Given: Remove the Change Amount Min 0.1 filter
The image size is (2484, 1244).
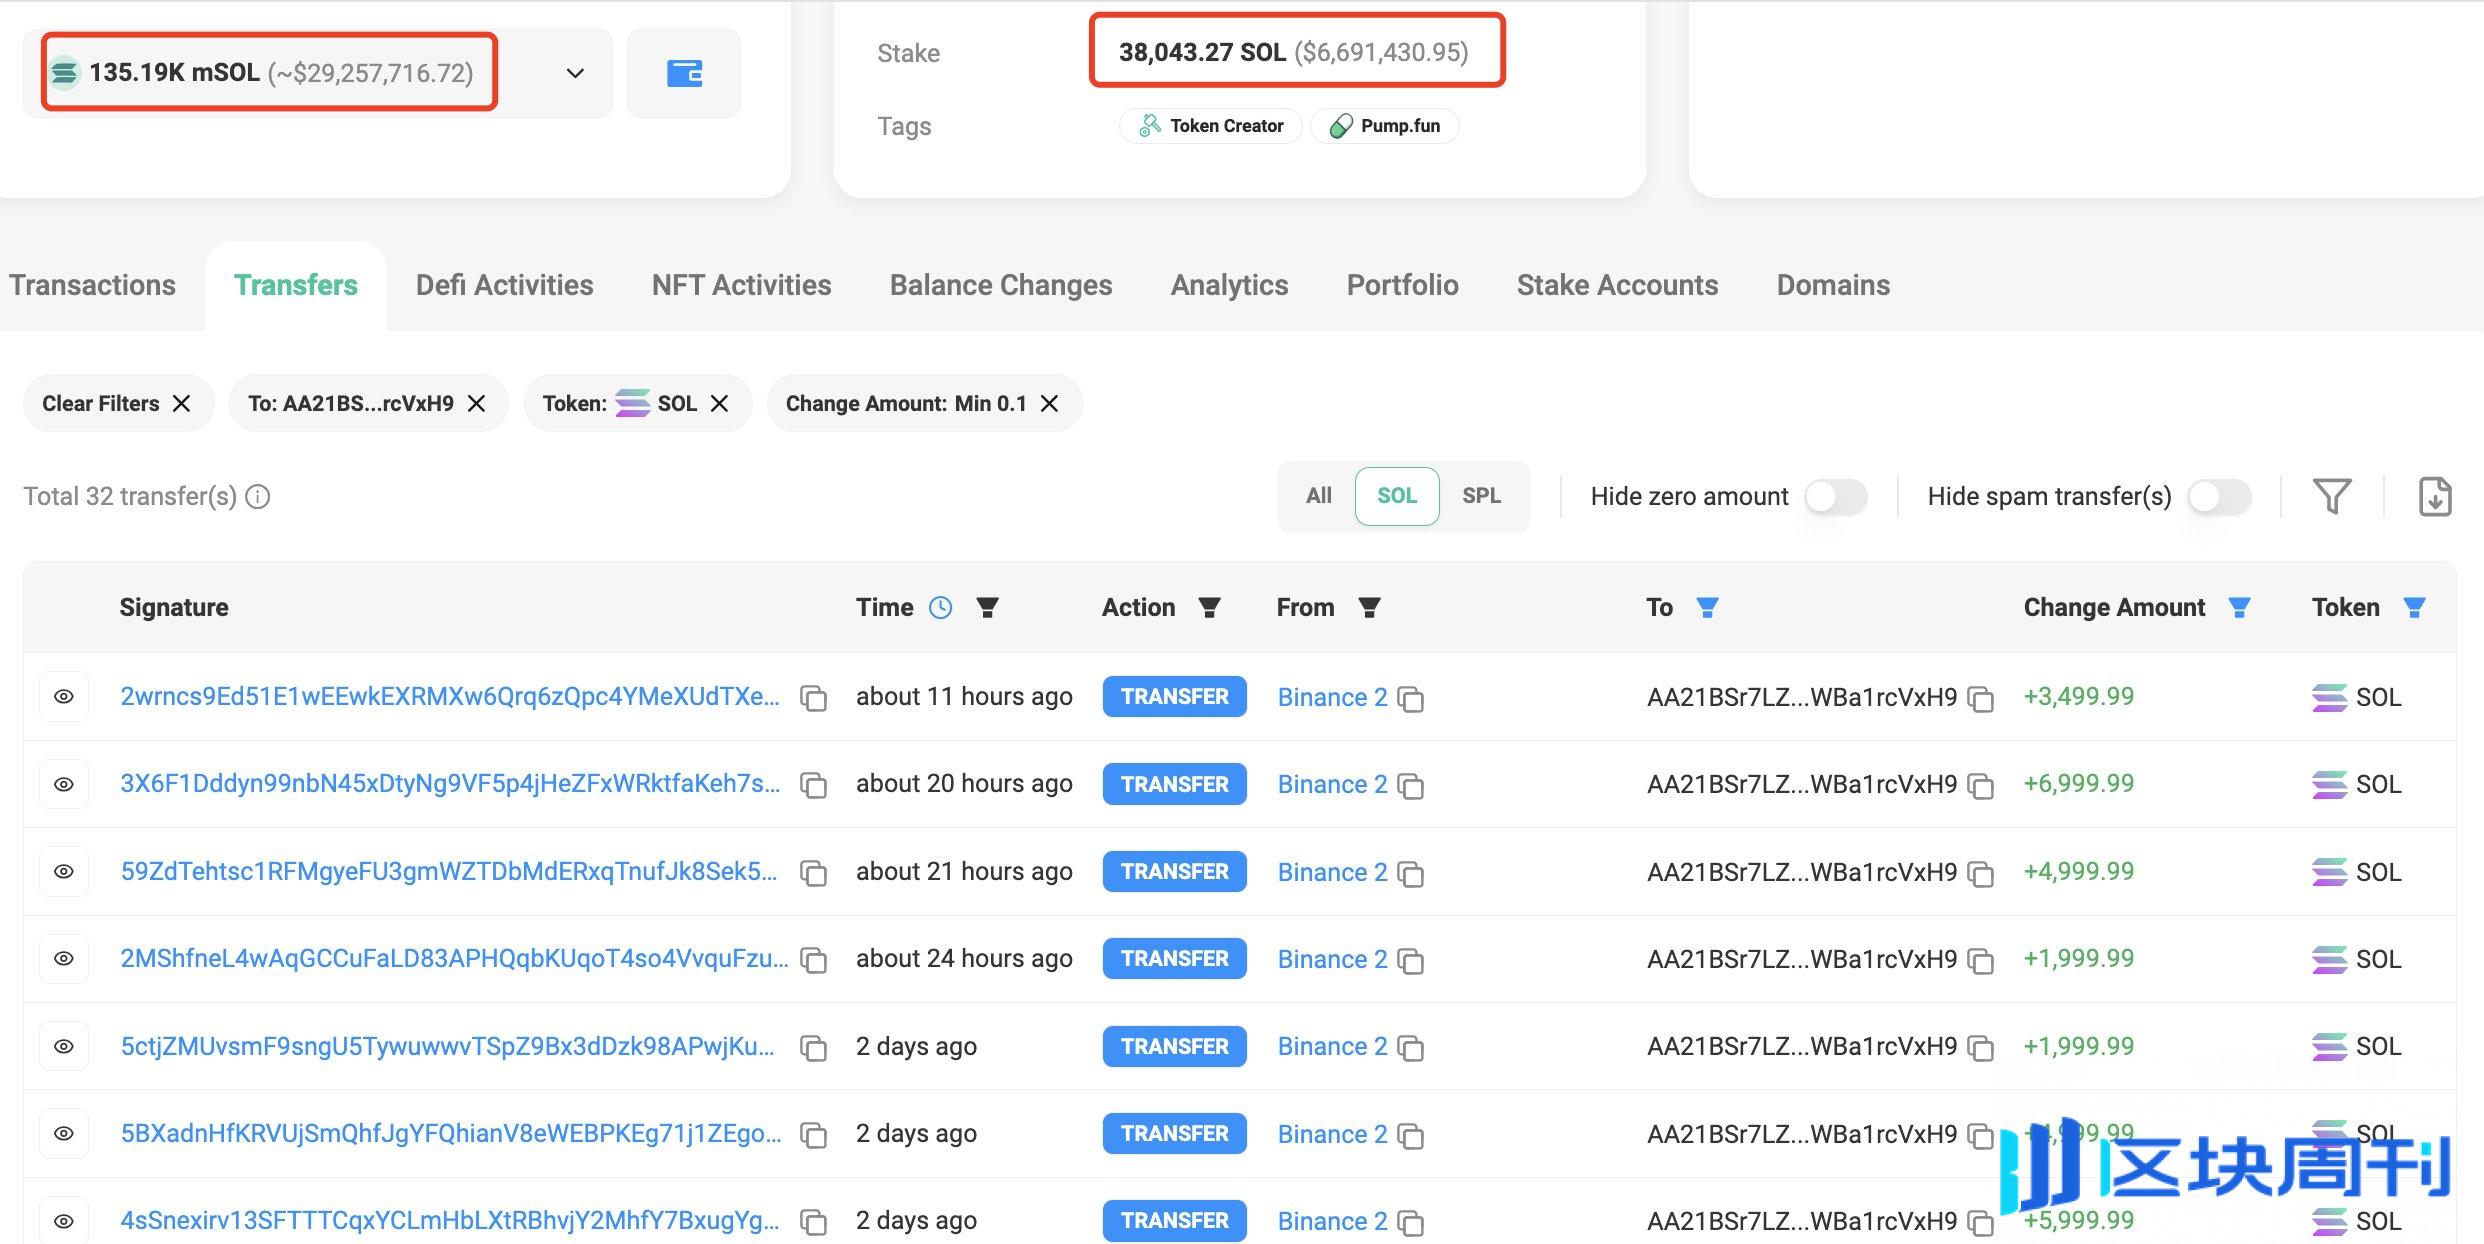Looking at the screenshot, I should point(1049,403).
